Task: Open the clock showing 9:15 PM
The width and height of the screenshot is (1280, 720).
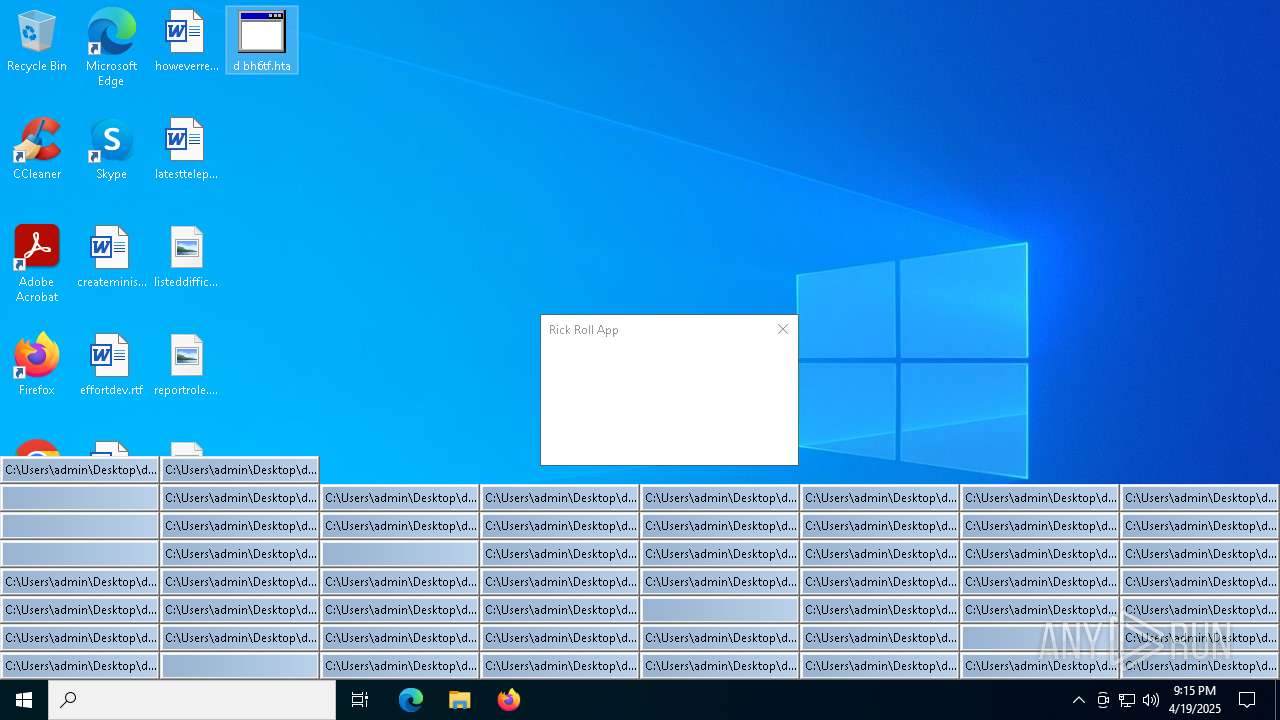Action: 1195,700
